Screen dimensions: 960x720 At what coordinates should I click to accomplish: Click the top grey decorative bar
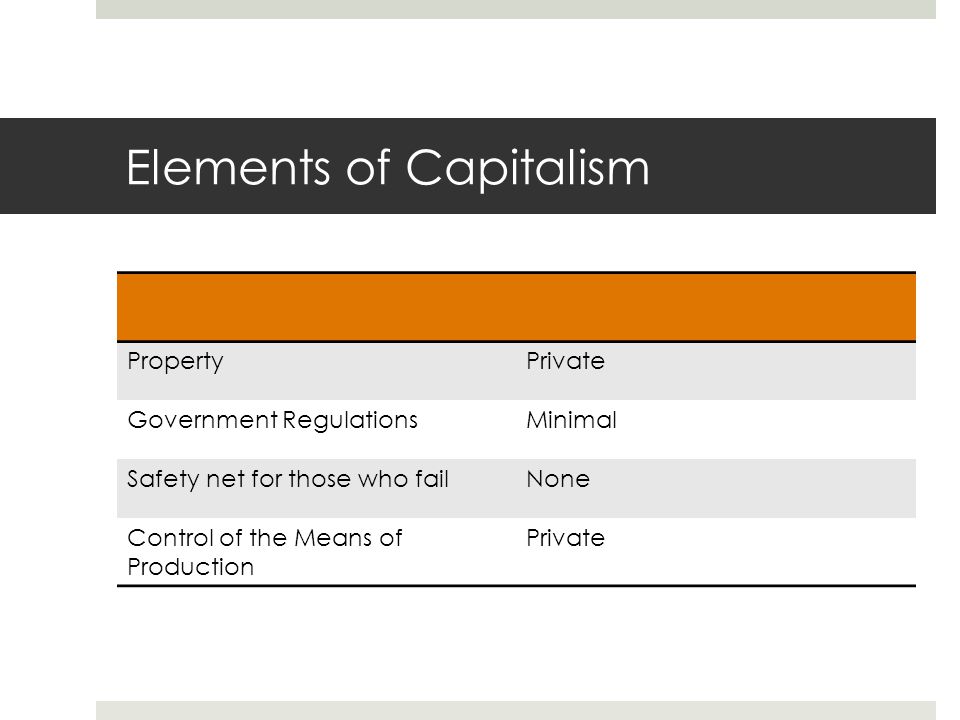pyautogui.click(x=516, y=9)
